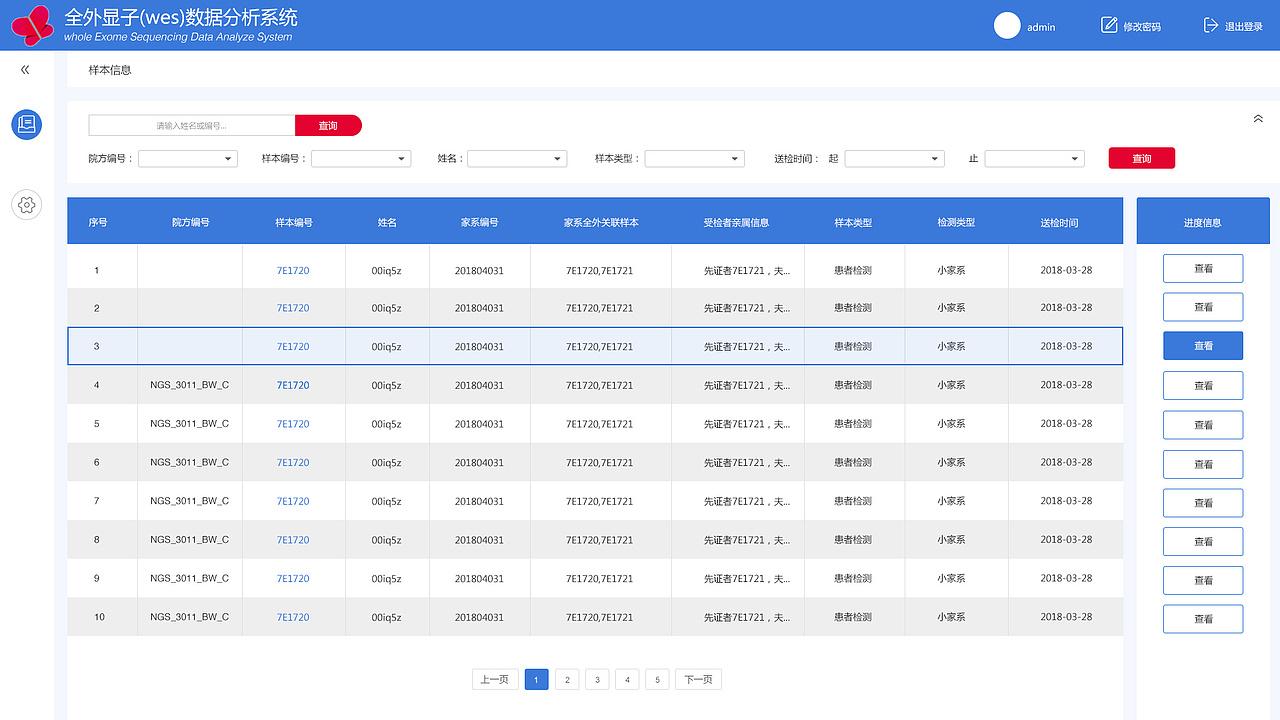The image size is (1280, 720).
Task: Open settings gear sidebar icon
Action: click(x=27, y=205)
